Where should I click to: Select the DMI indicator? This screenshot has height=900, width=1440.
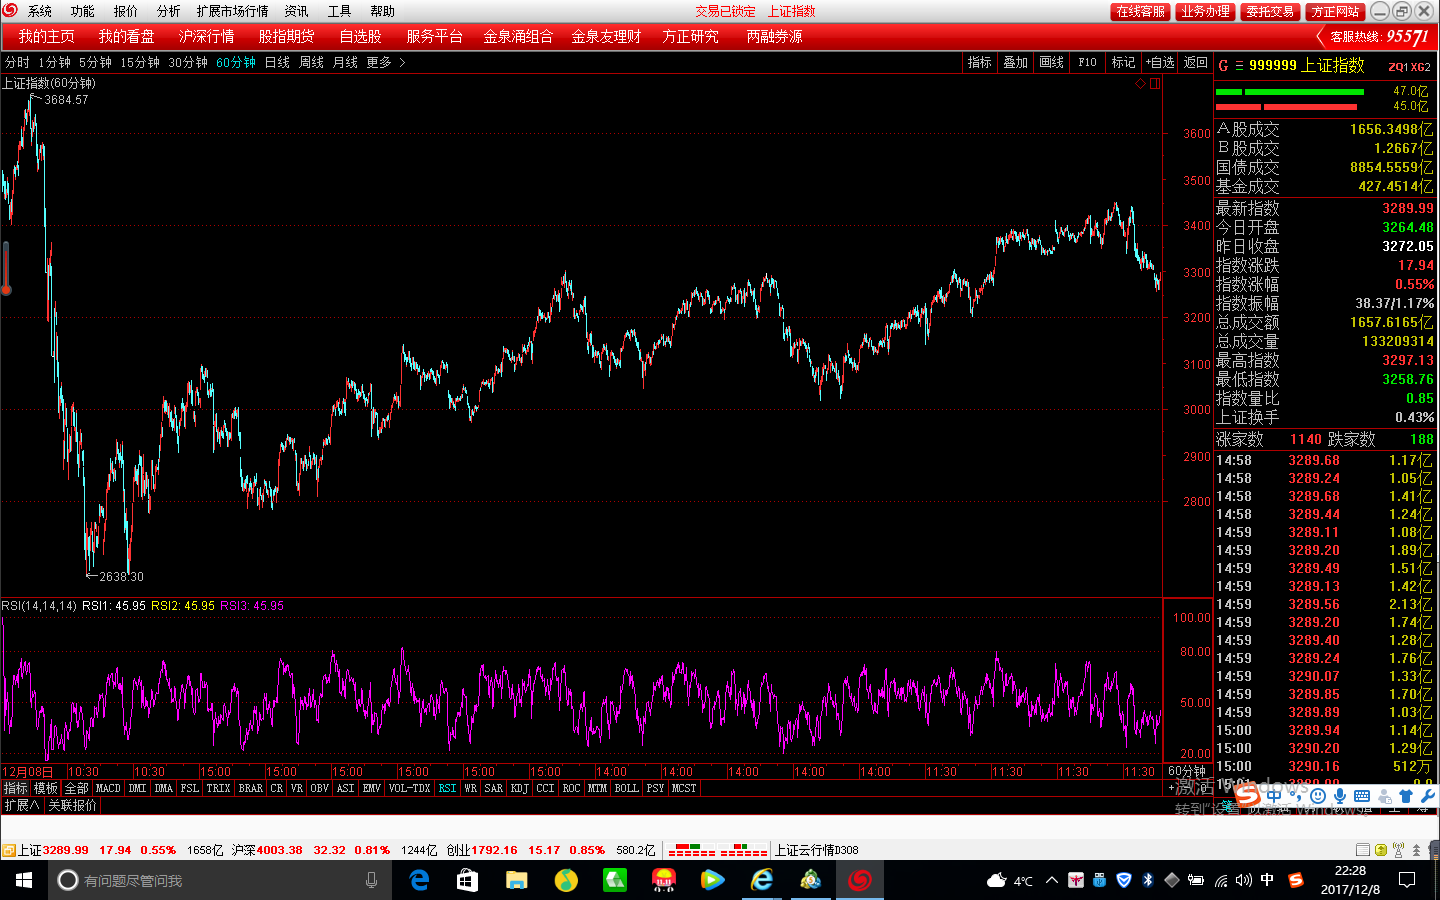pyautogui.click(x=137, y=788)
